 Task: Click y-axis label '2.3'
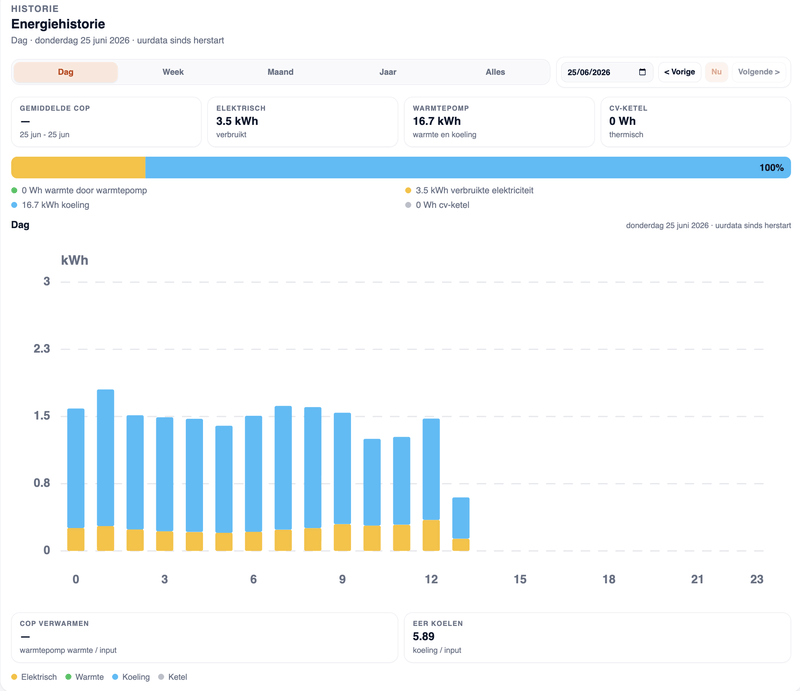pos(42,349)
